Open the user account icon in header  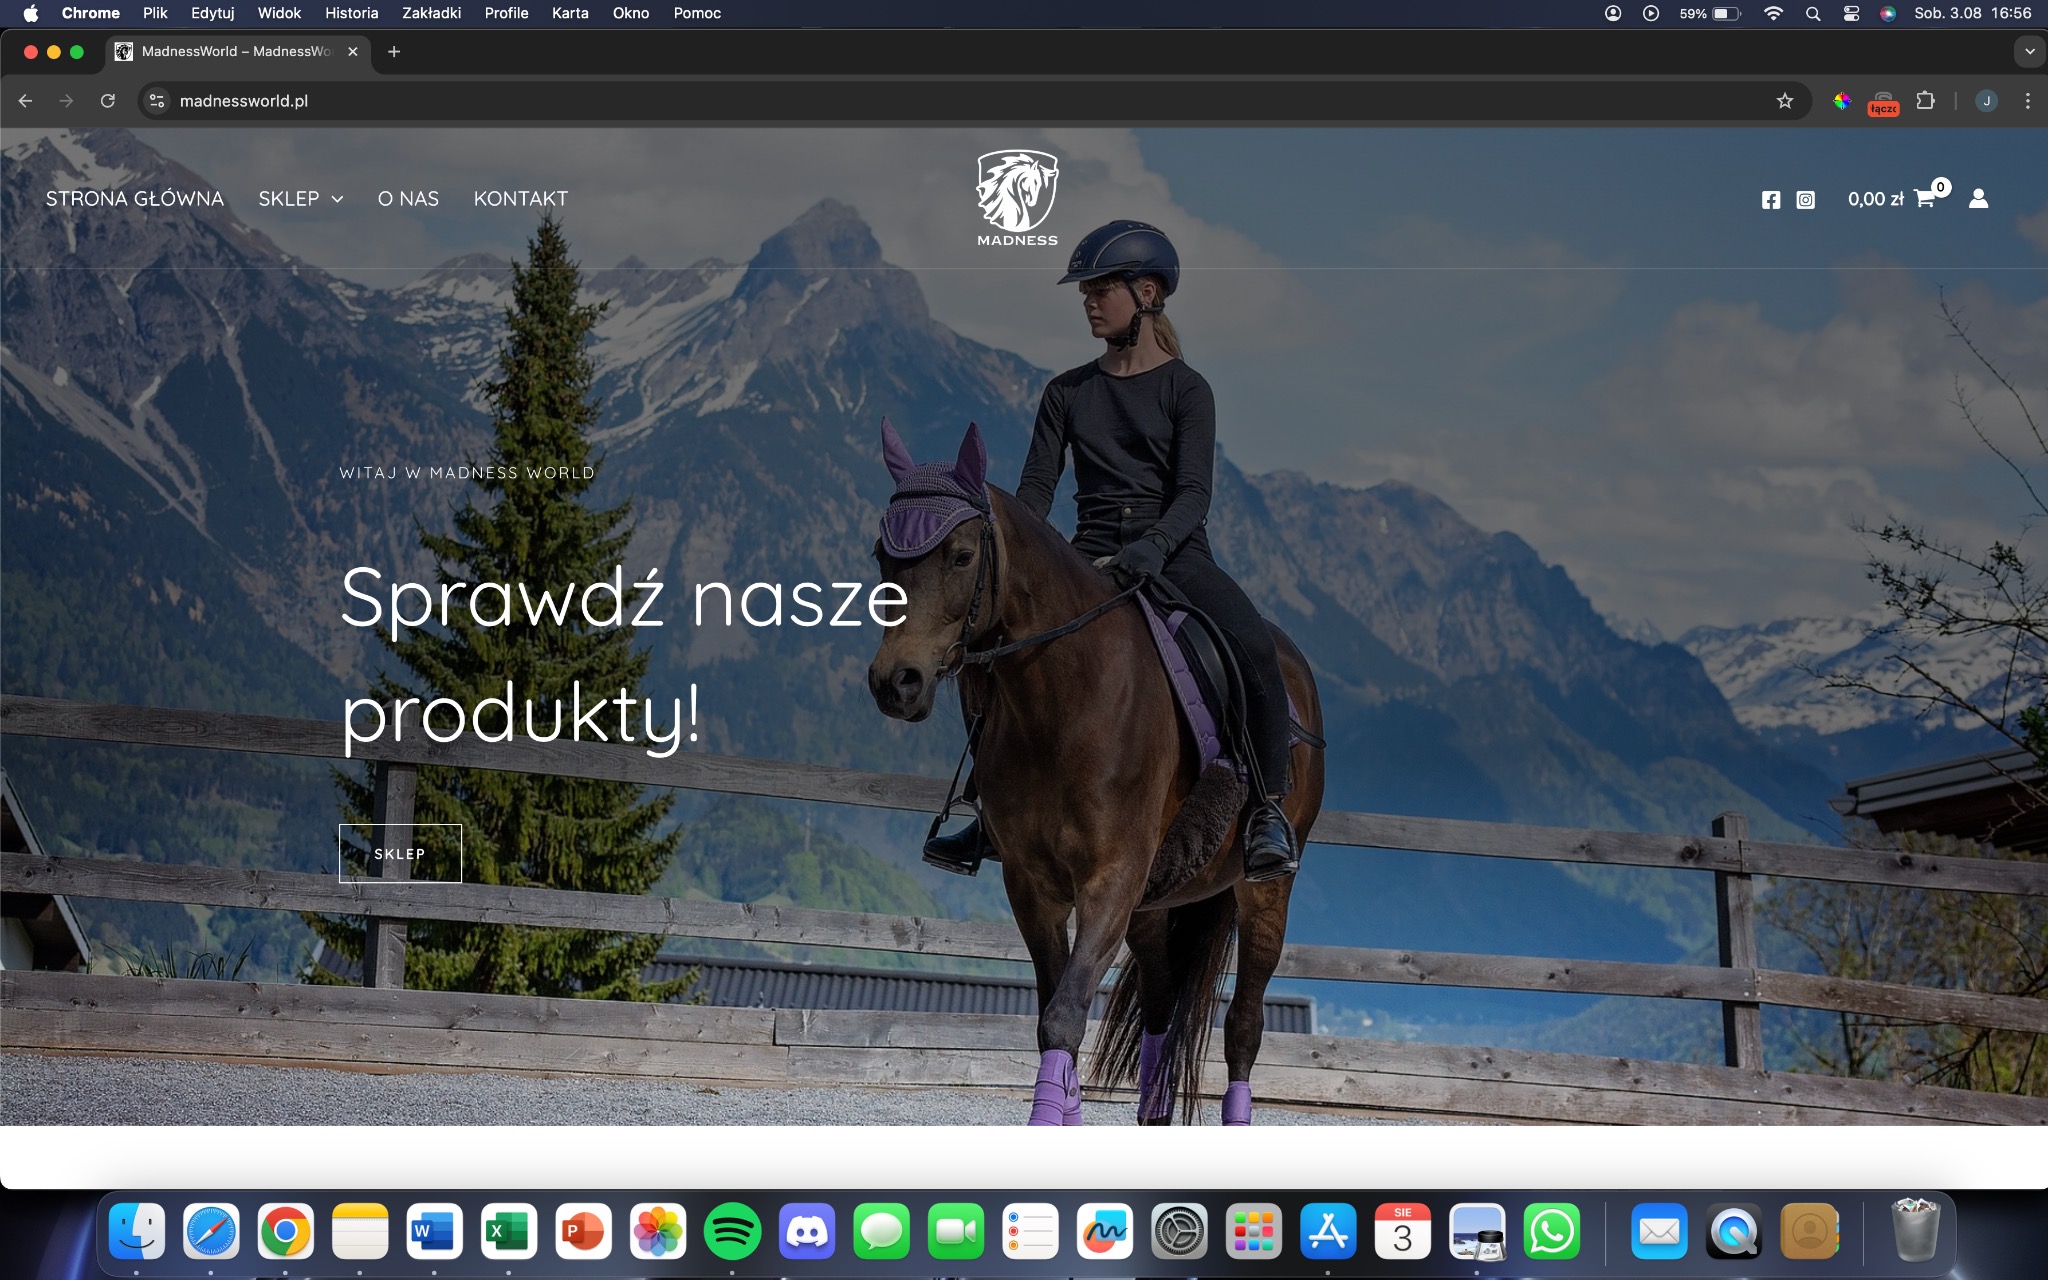coord(1979,199)
